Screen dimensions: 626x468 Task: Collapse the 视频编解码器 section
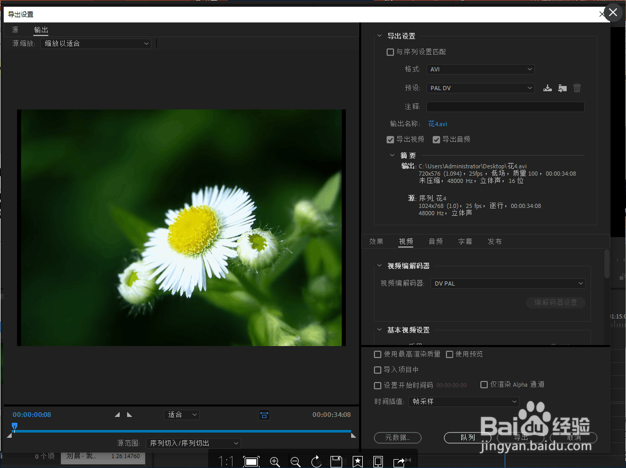pyautogui.click(x=379, y=266)
